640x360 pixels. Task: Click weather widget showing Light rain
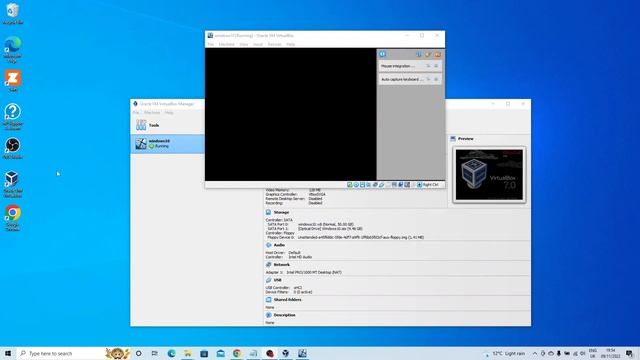(x=505, y=353)
